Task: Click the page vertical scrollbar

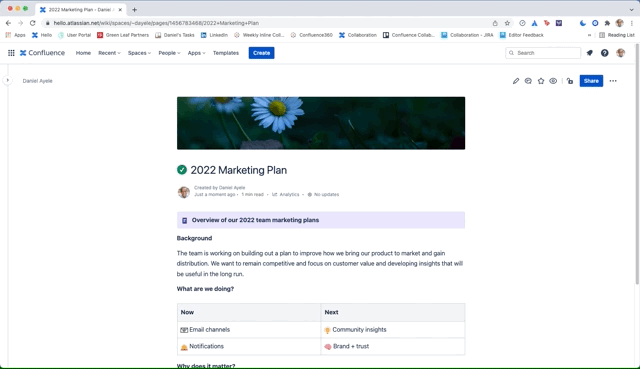Action: coord(637,163)
